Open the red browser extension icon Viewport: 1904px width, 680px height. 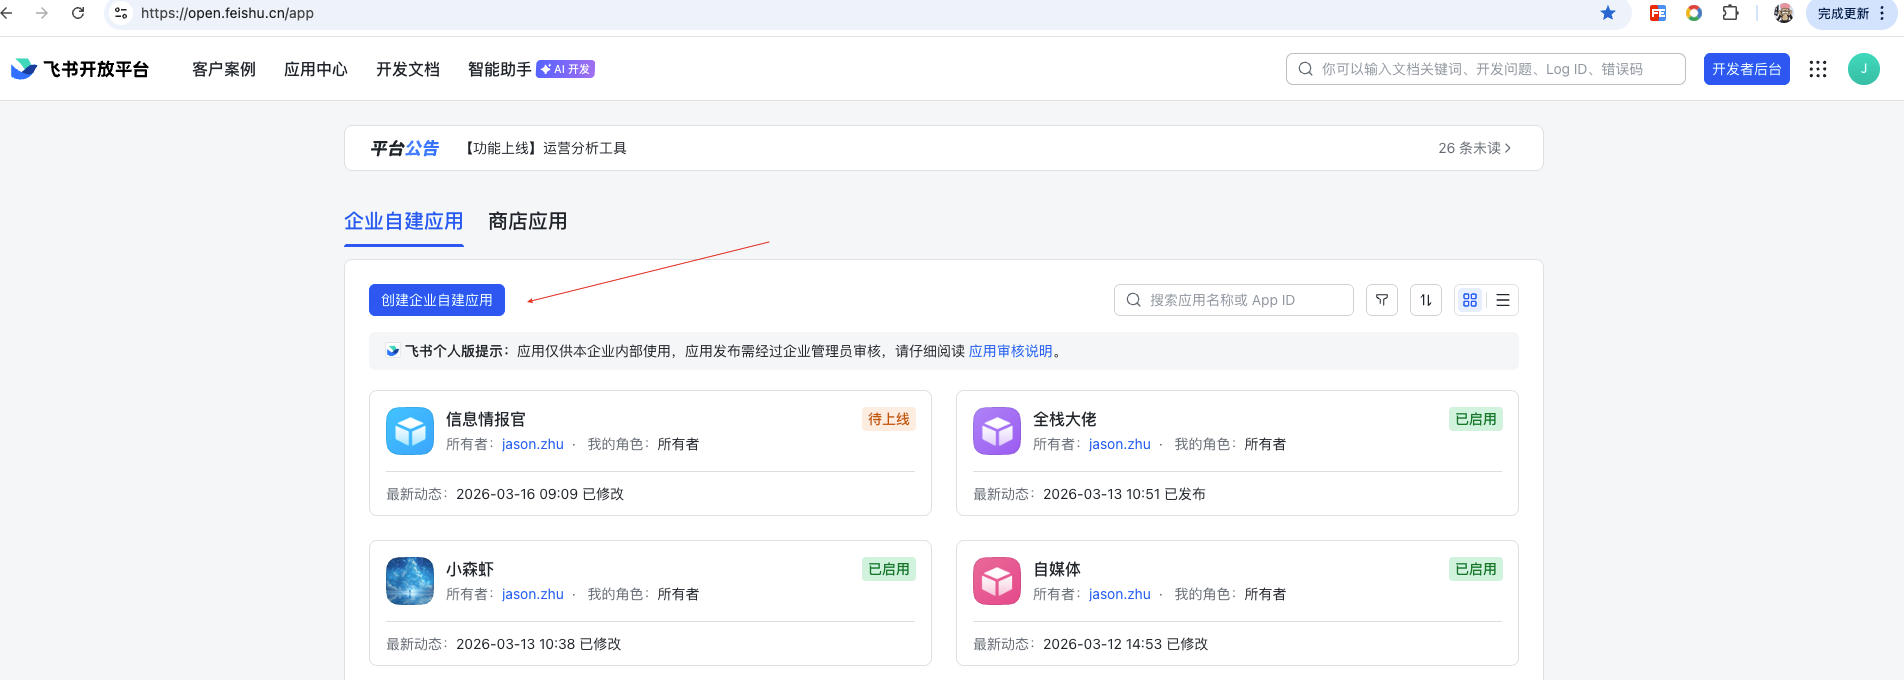point(1658,13)
